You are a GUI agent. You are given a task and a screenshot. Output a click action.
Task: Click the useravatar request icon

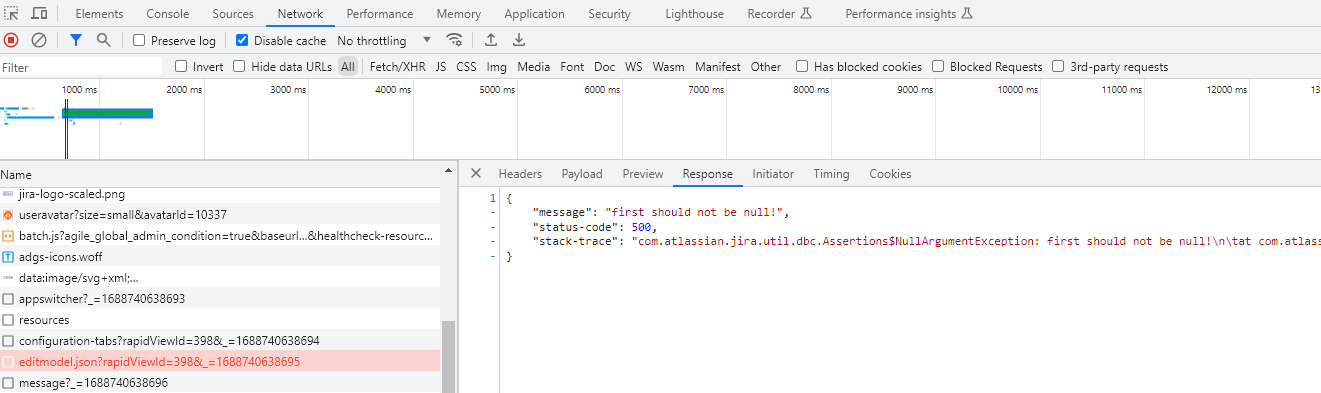coord(8,215)
